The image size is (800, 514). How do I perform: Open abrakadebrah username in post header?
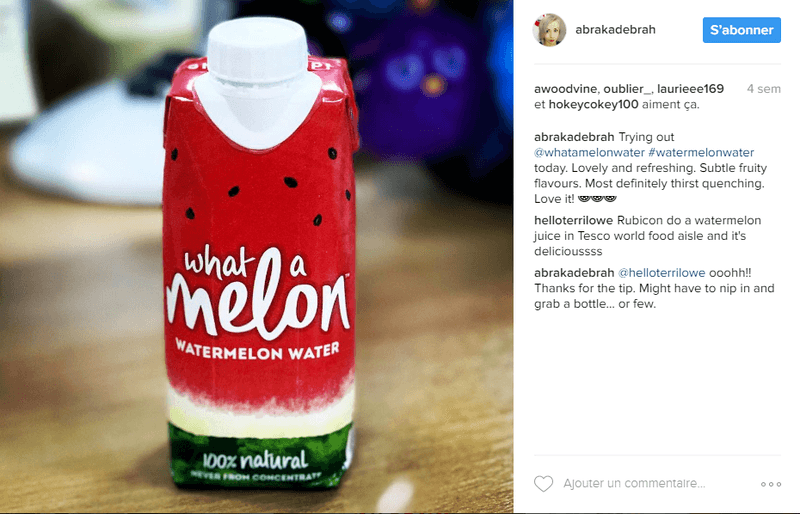[x=615, y=30]
